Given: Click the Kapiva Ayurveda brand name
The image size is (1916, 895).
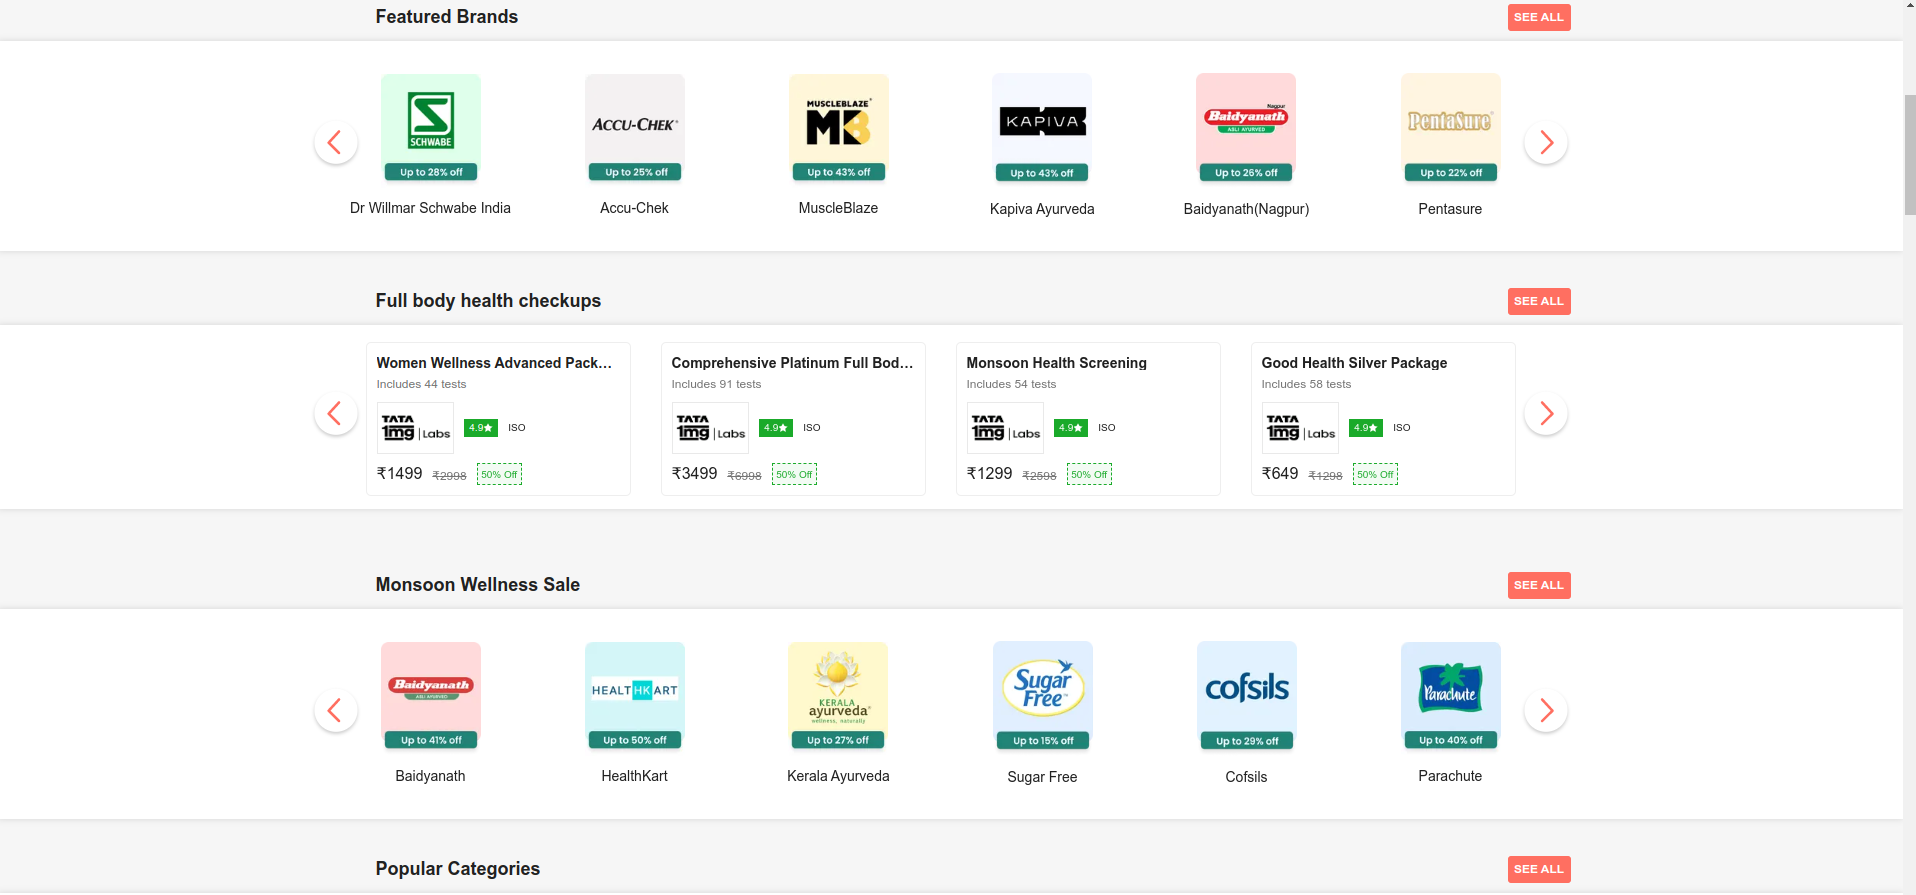Looking at the screenshot, I should click(1042, 209).
